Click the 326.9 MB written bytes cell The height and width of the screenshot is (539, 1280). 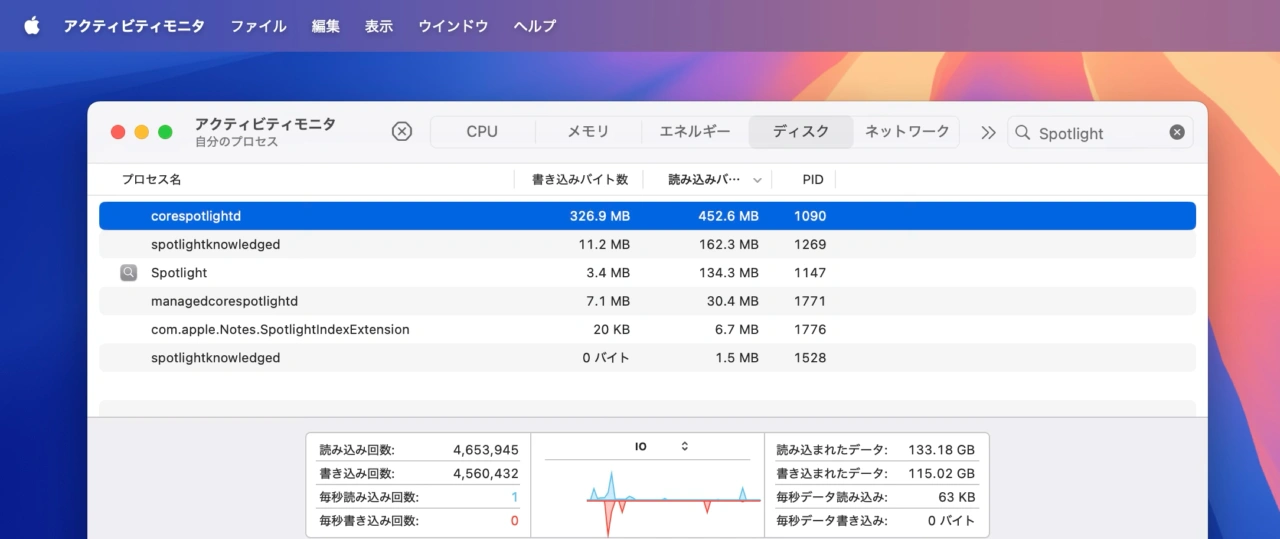tap(600, 216)
